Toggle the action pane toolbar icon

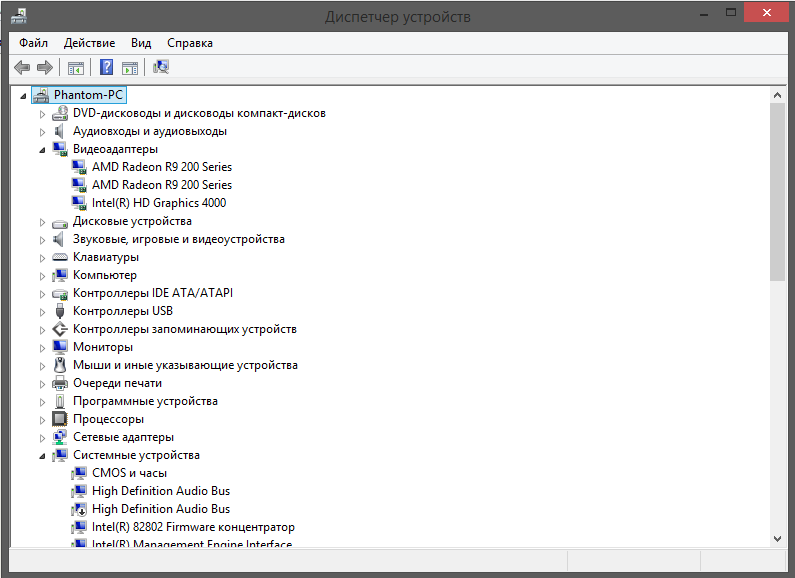point(130,67)
